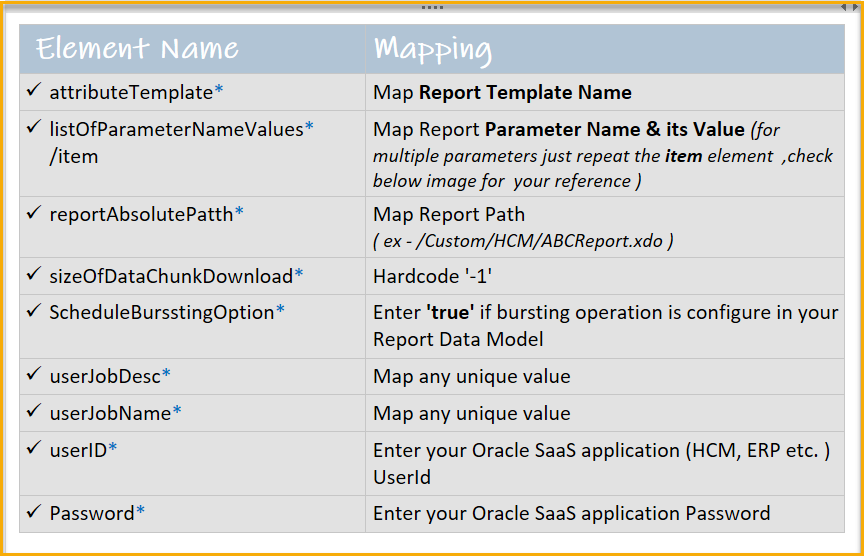The image size is (864, 556).
Task: Click the blue asterisk after Password
Action: tap(141, 512)
